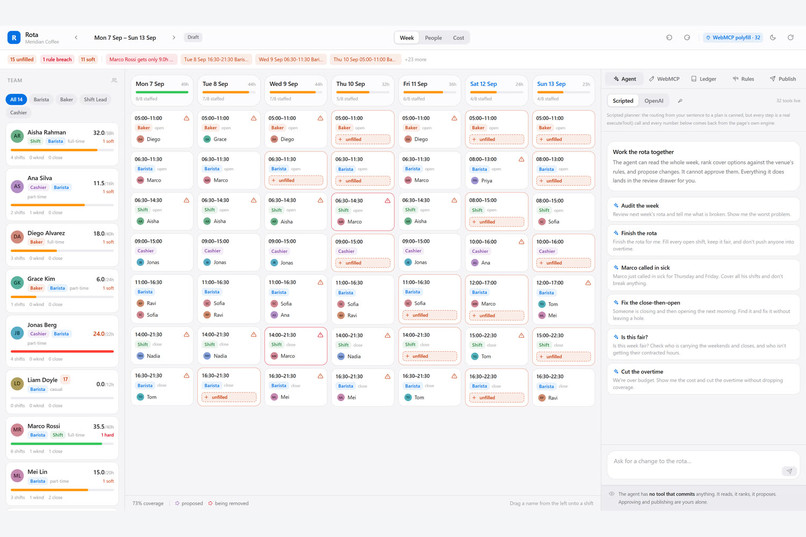This screenshot has height=537, width=806.
Task: Expand the +23 more issues
Action: [x=415, y=60]
